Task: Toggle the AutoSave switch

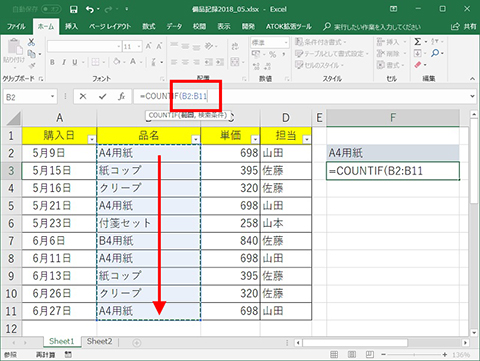Action: pos(51,9)
